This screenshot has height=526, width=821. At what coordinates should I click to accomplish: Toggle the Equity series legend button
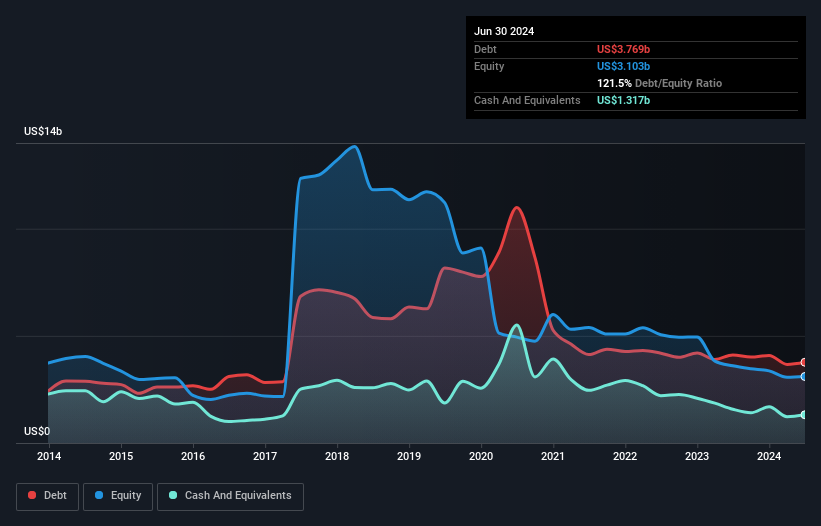(118, 496)
